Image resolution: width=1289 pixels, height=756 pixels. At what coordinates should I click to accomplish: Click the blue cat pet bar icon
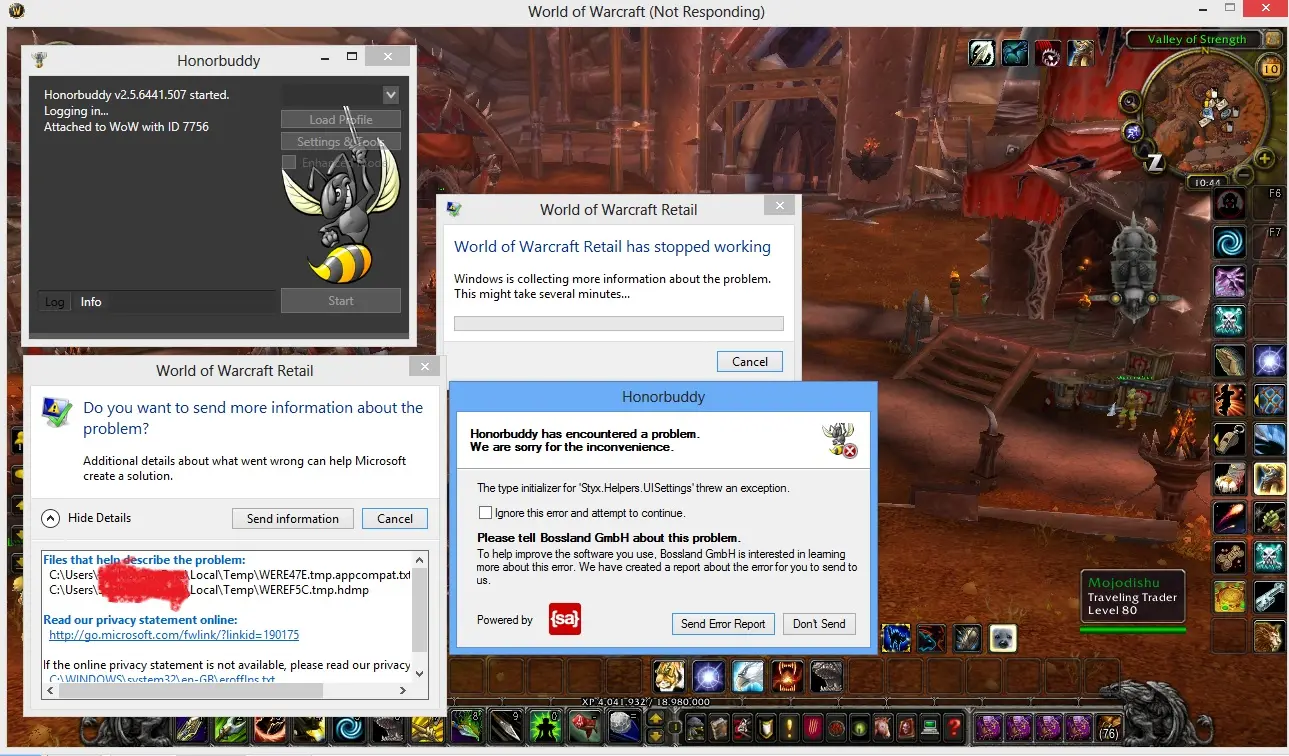pos(896,637)
